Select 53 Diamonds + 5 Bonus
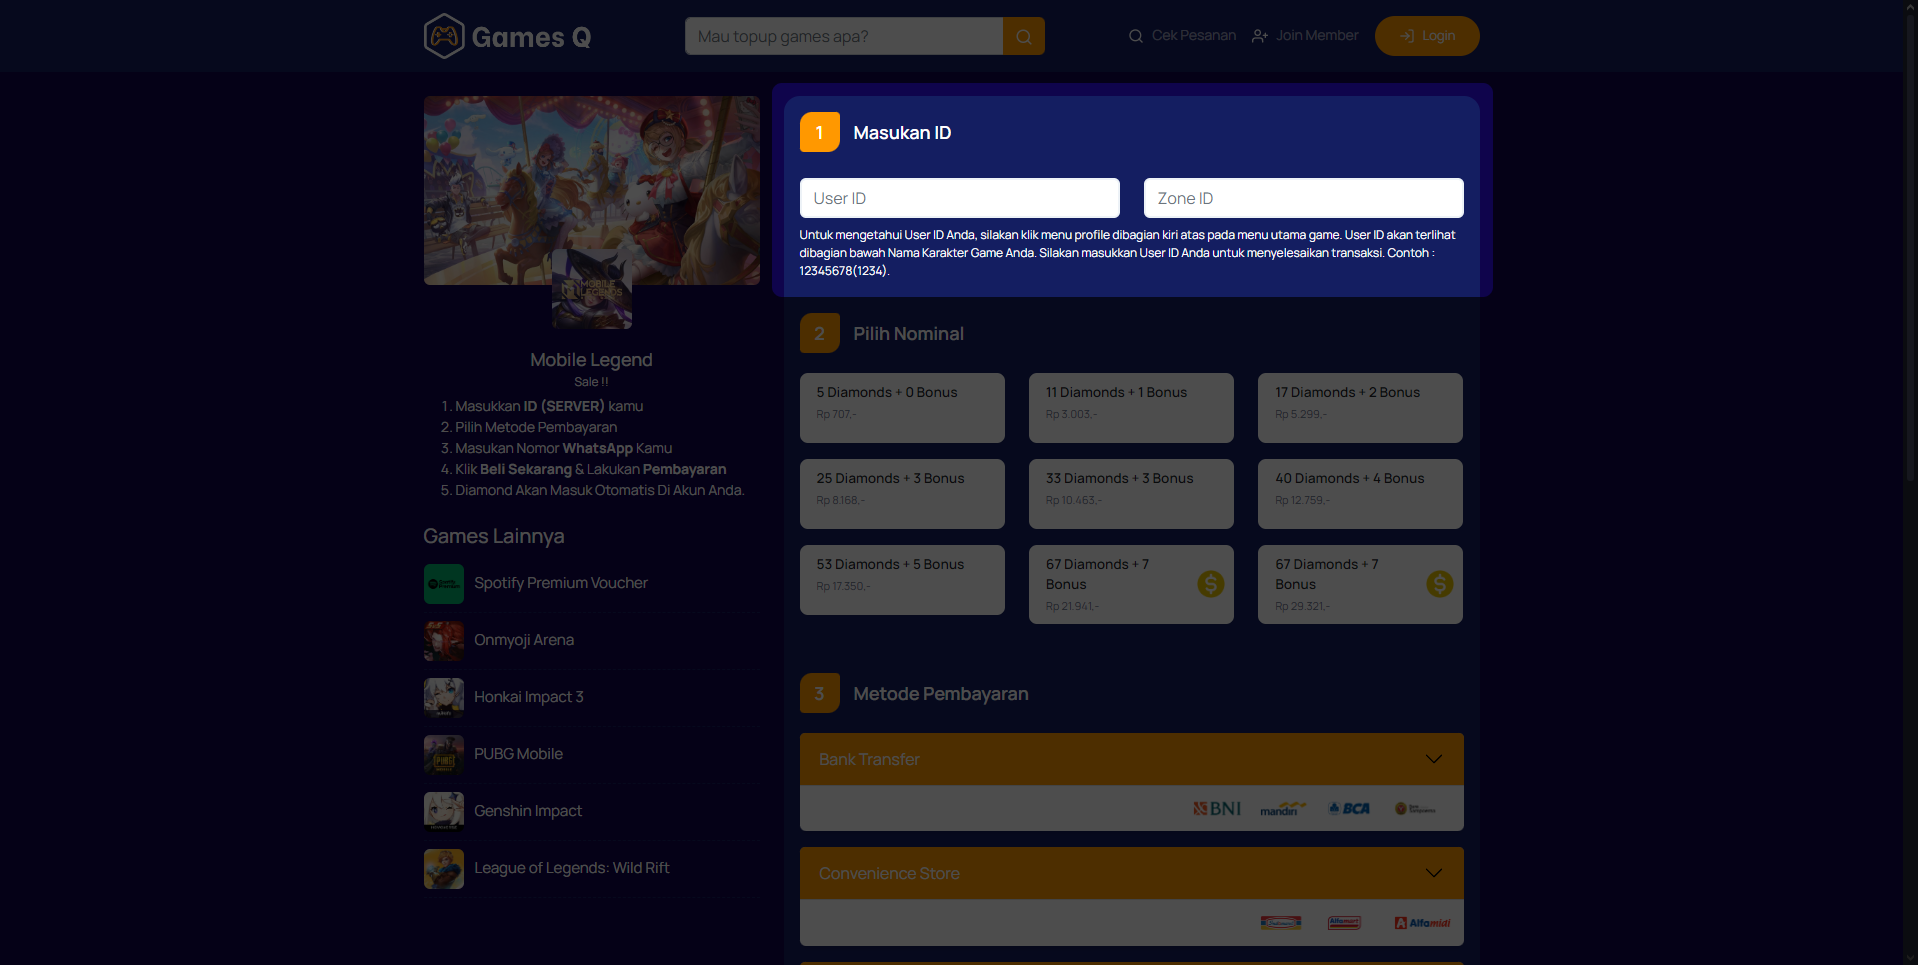This screenshot has width=1918, height=965. [902, 580]
